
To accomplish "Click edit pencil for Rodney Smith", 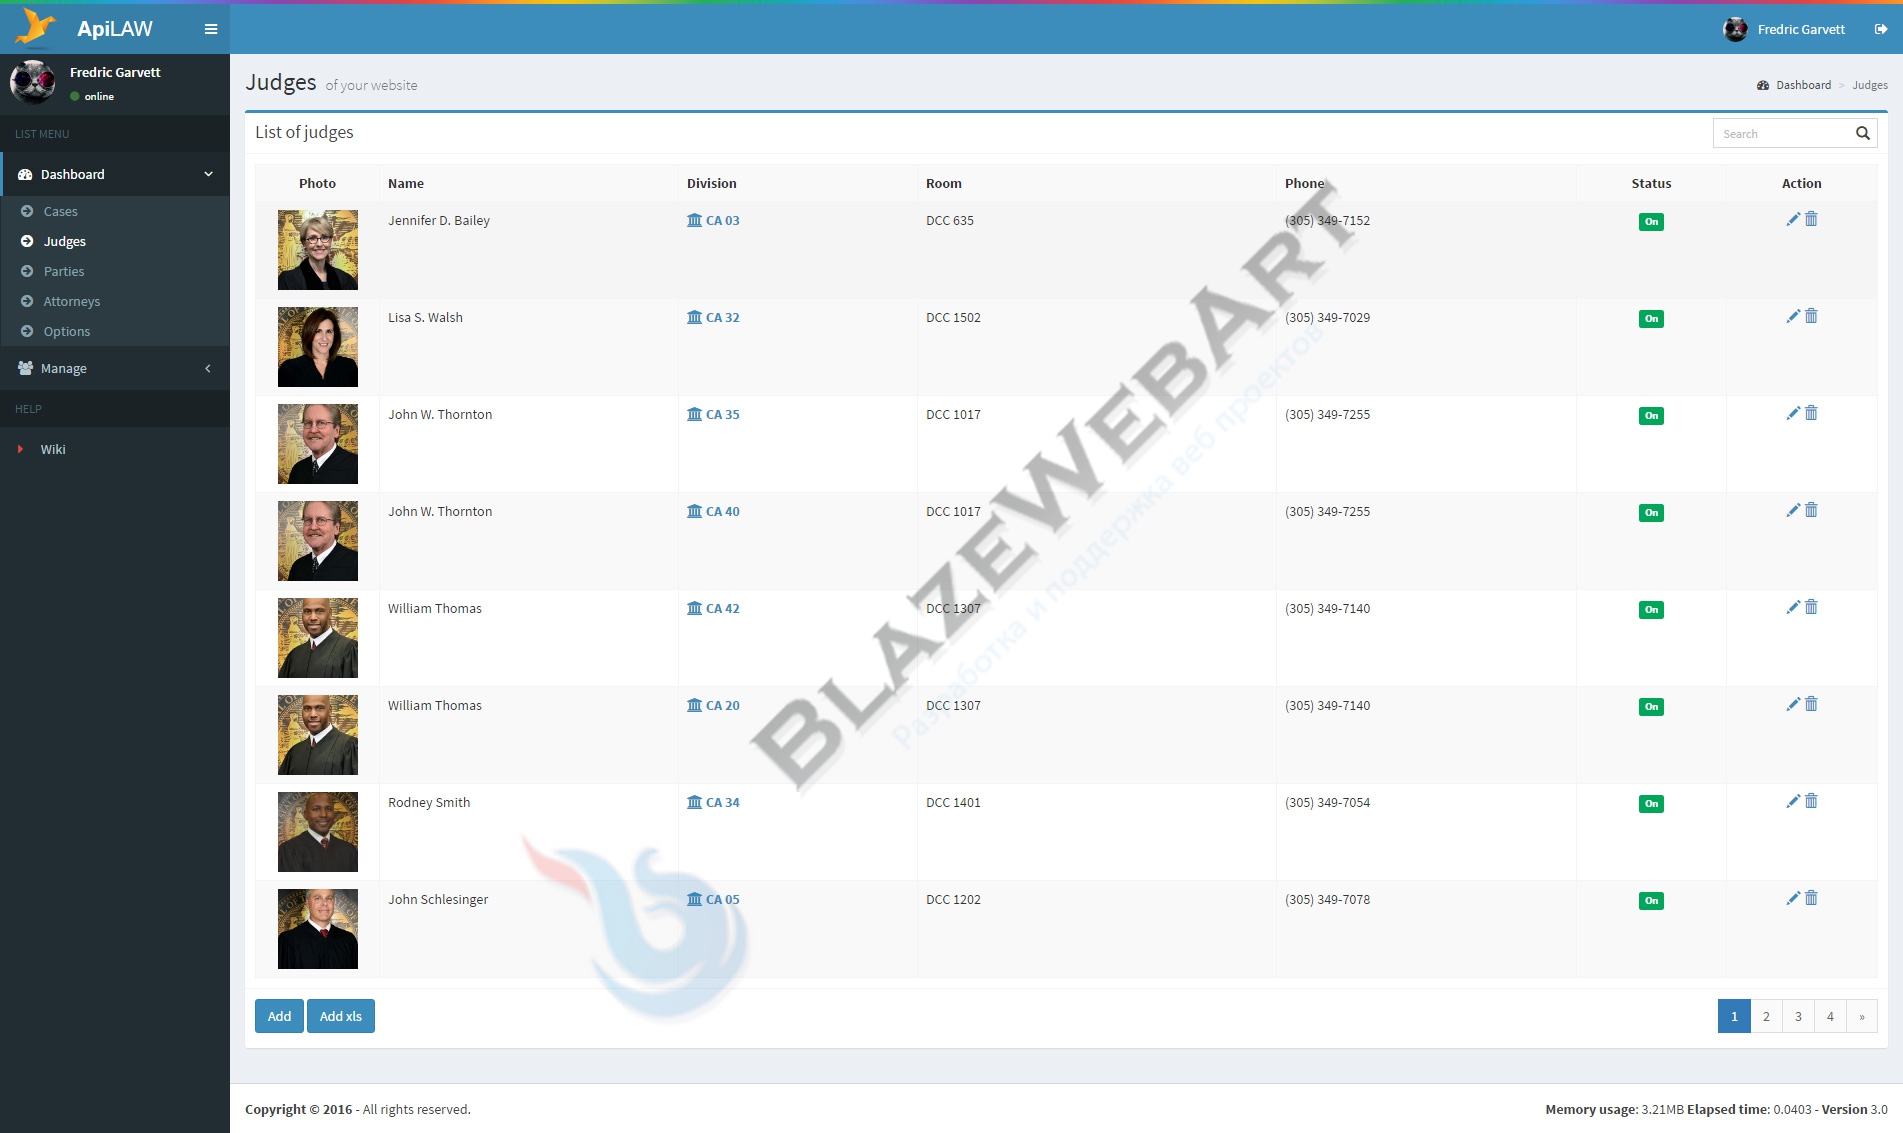I will pyautogui.click(x=1793, y=801).
